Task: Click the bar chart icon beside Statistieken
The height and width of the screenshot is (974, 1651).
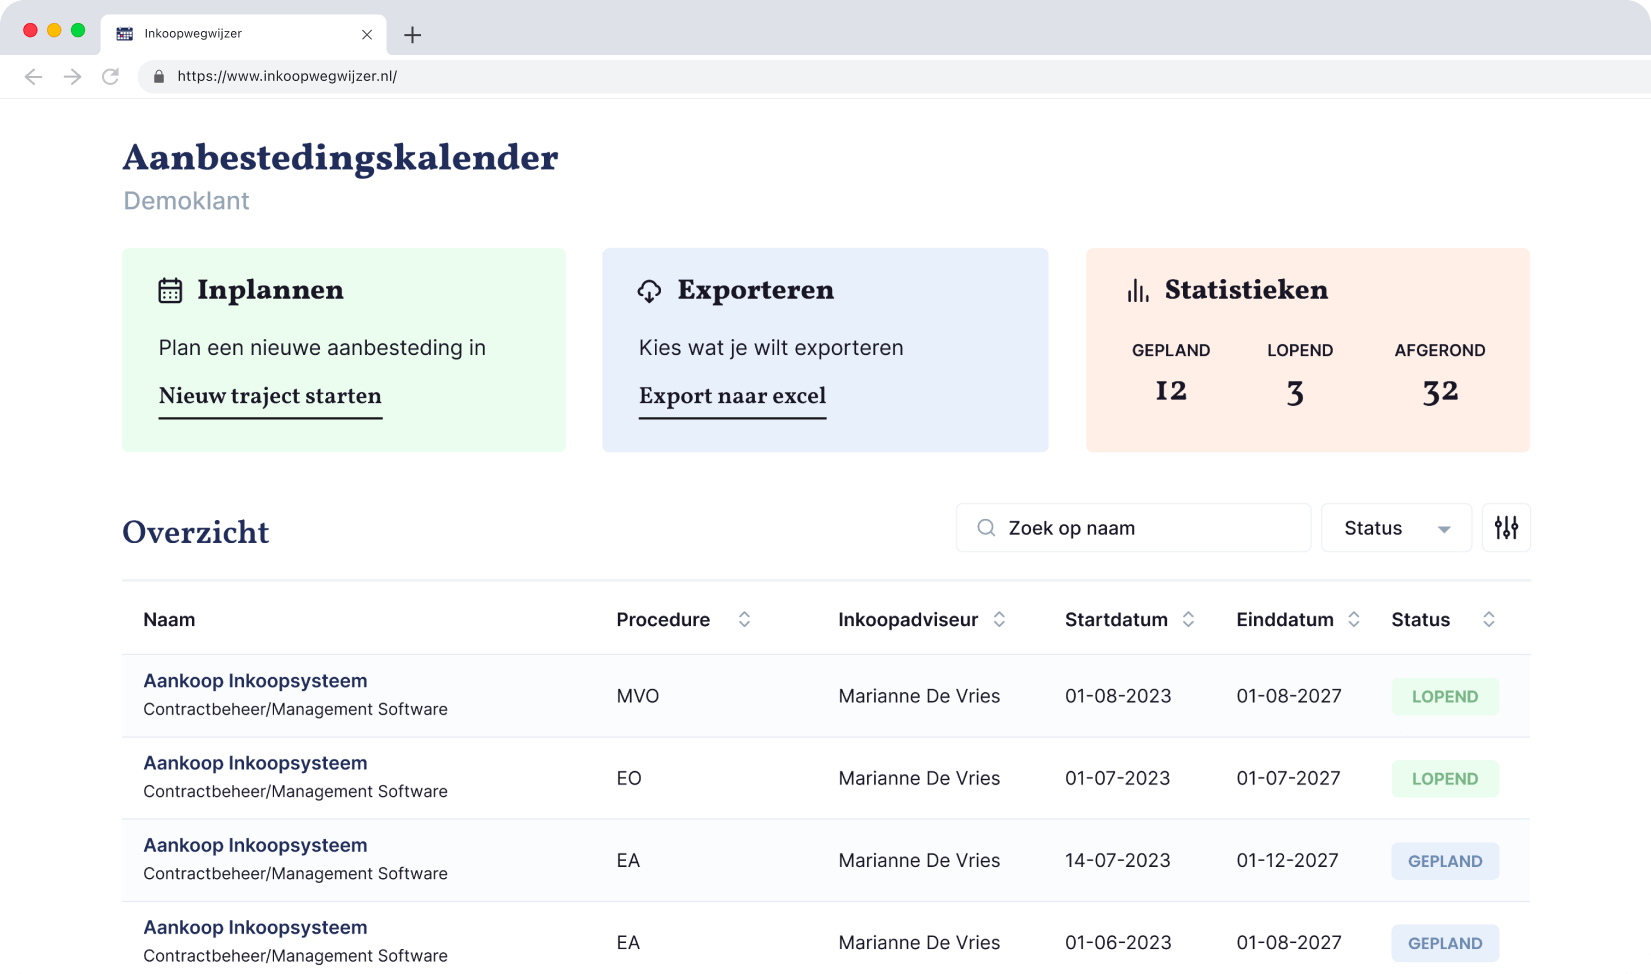Action: [1138, 291]
